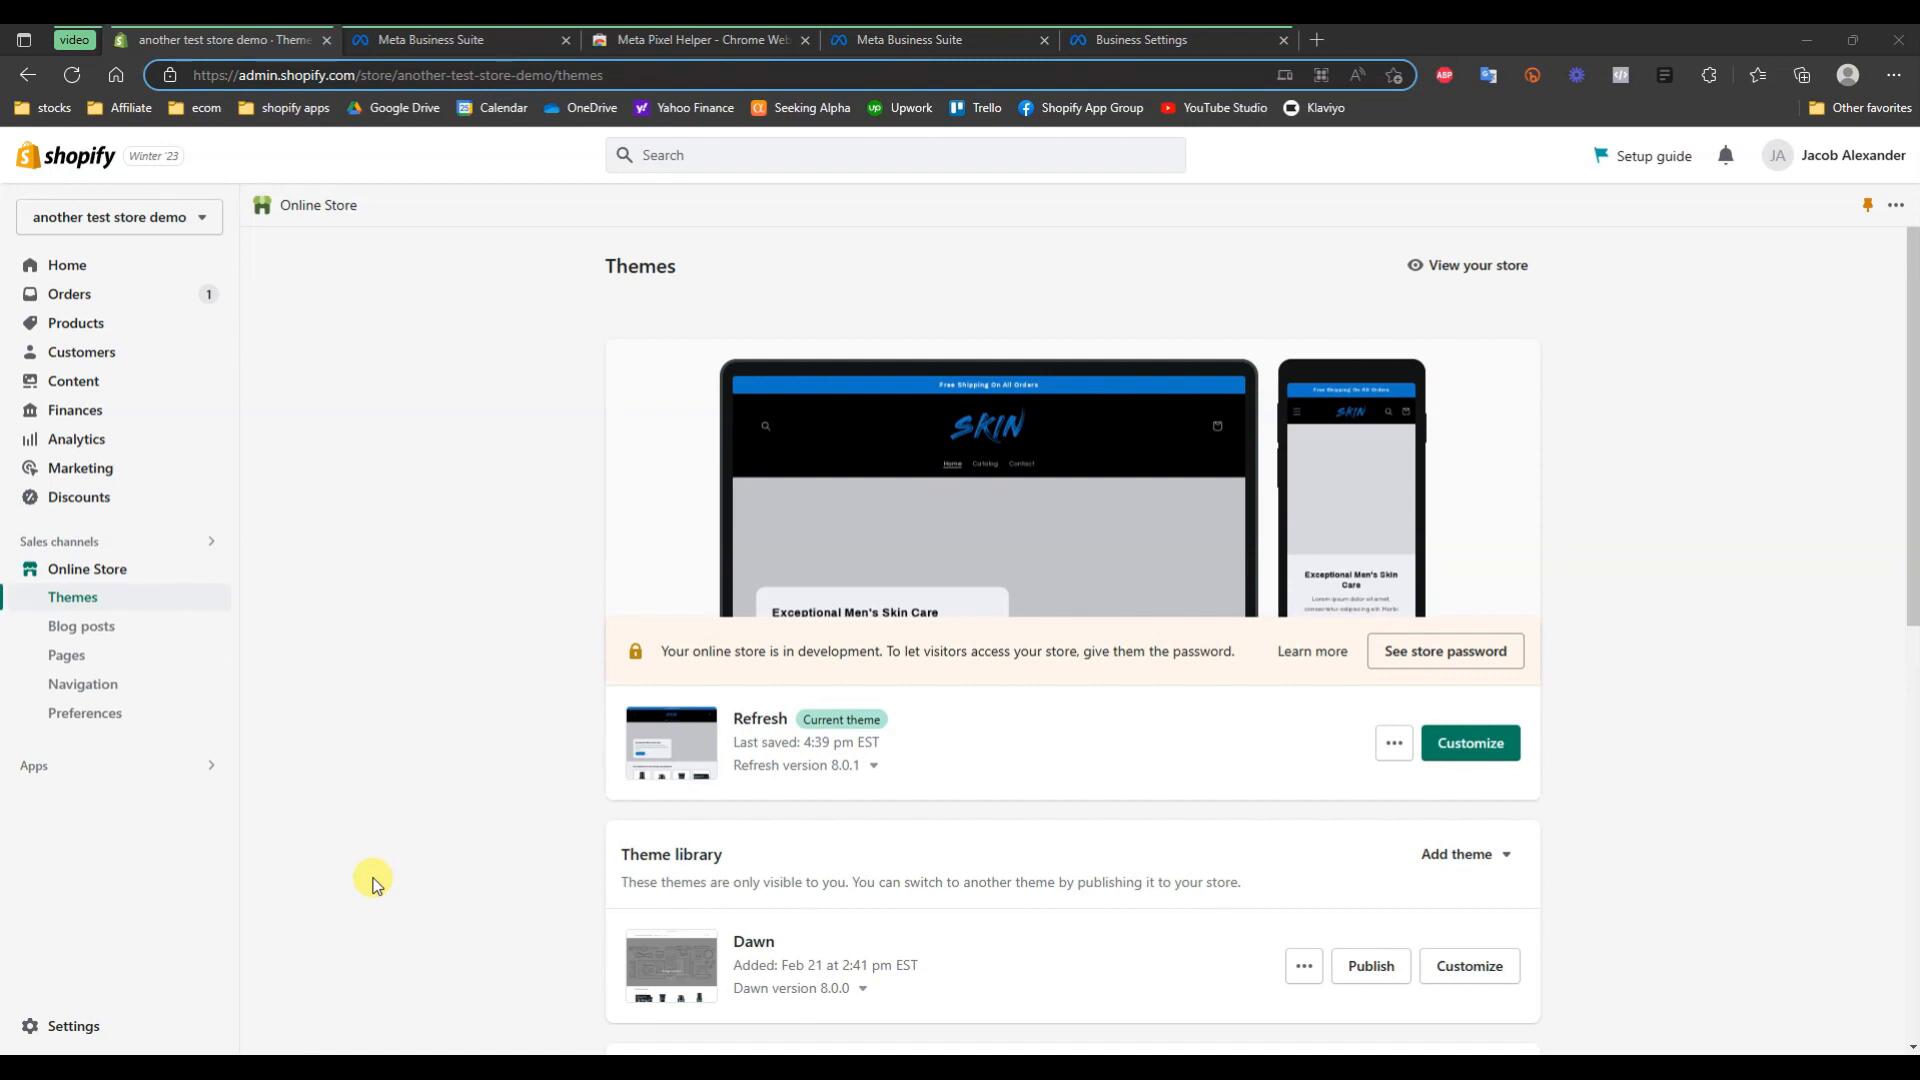Image resolution: width=1920 pixels, height=1080 pixels.
Task: Open Discounts in sidebar
Action: click(78, 497)
